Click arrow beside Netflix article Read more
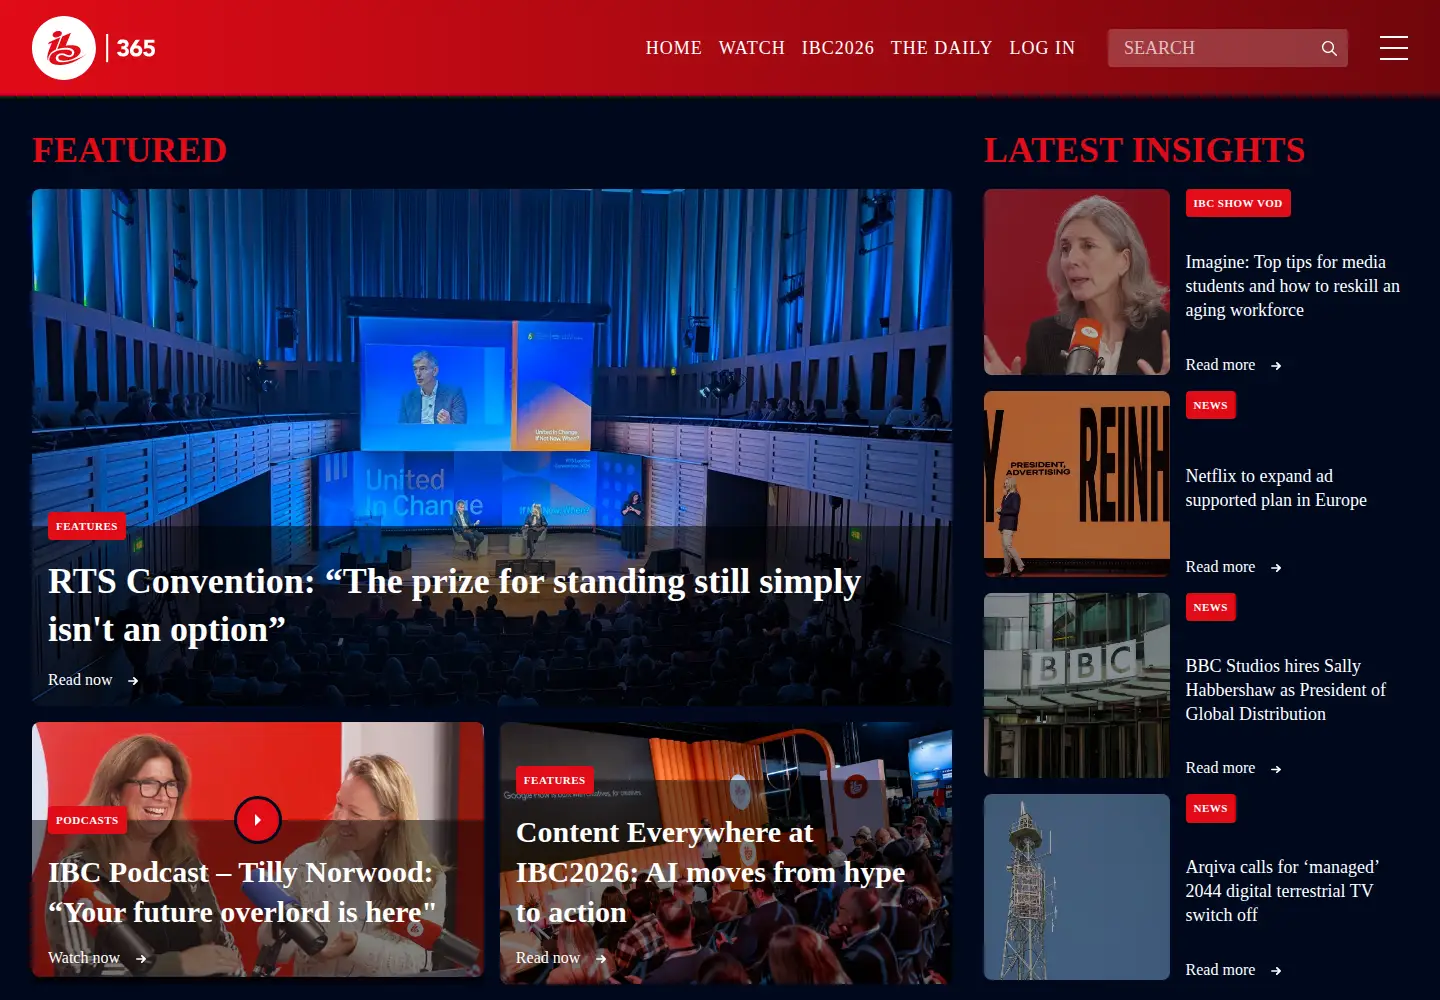Viewport: 1440px width, 1000px height. (1276, 568)
